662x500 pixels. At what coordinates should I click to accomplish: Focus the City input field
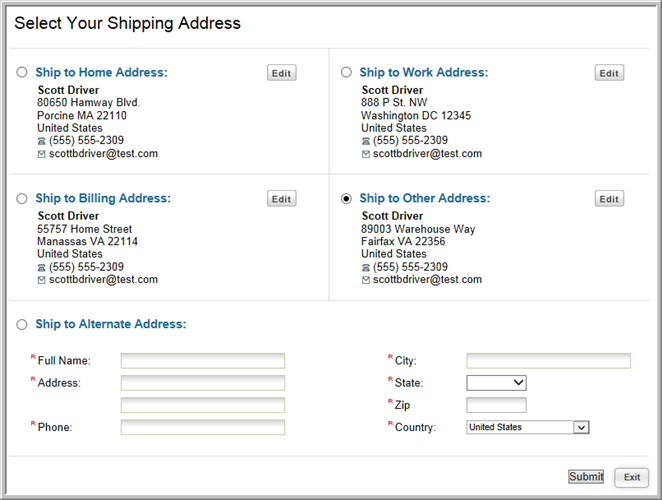pos(548,361)
